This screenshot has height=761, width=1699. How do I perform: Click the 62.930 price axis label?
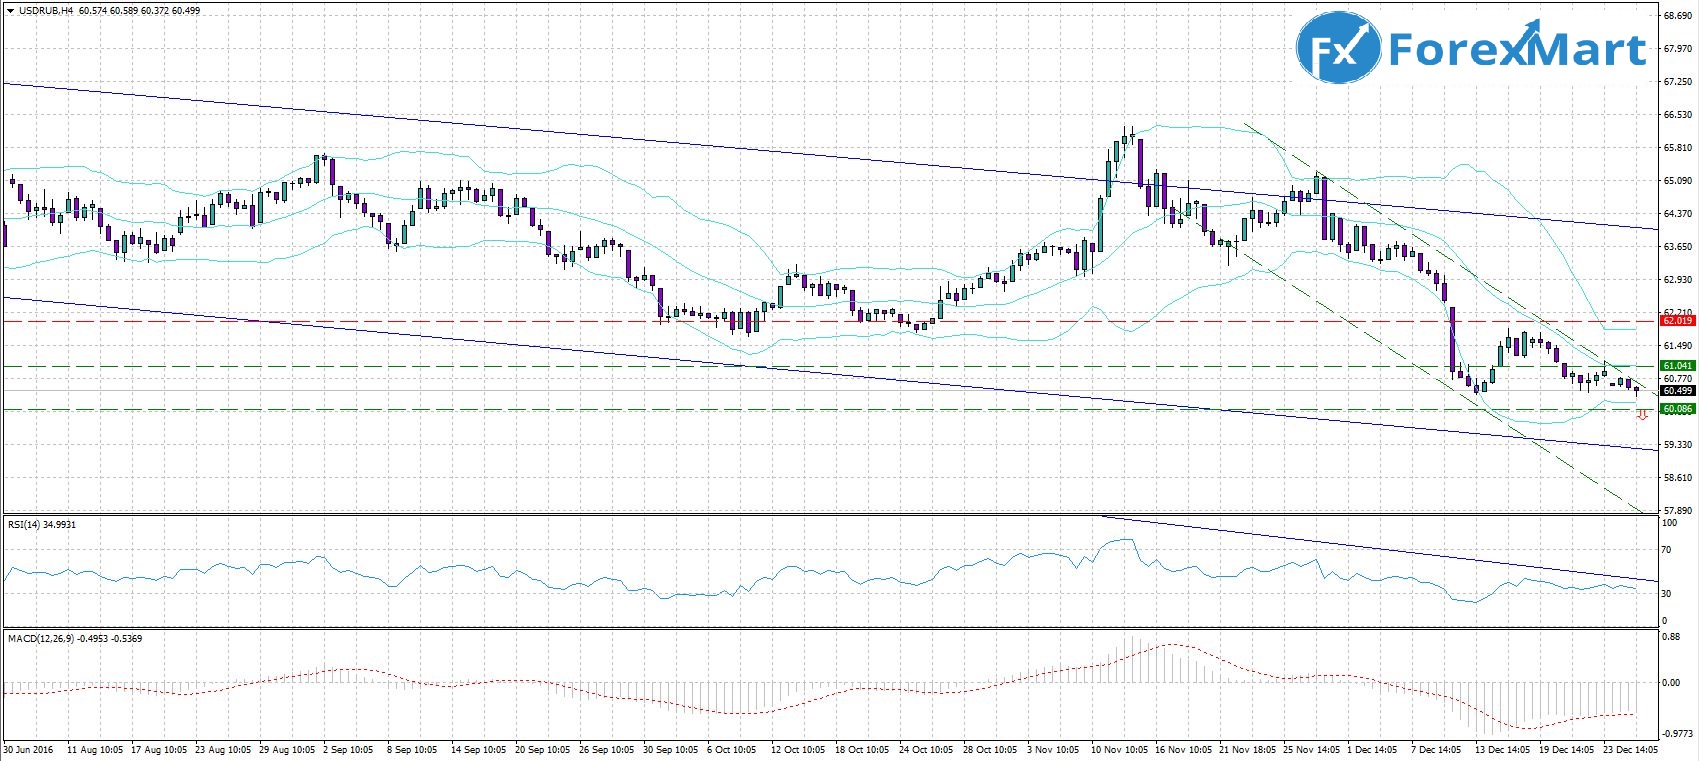(x=1677, y=279)
